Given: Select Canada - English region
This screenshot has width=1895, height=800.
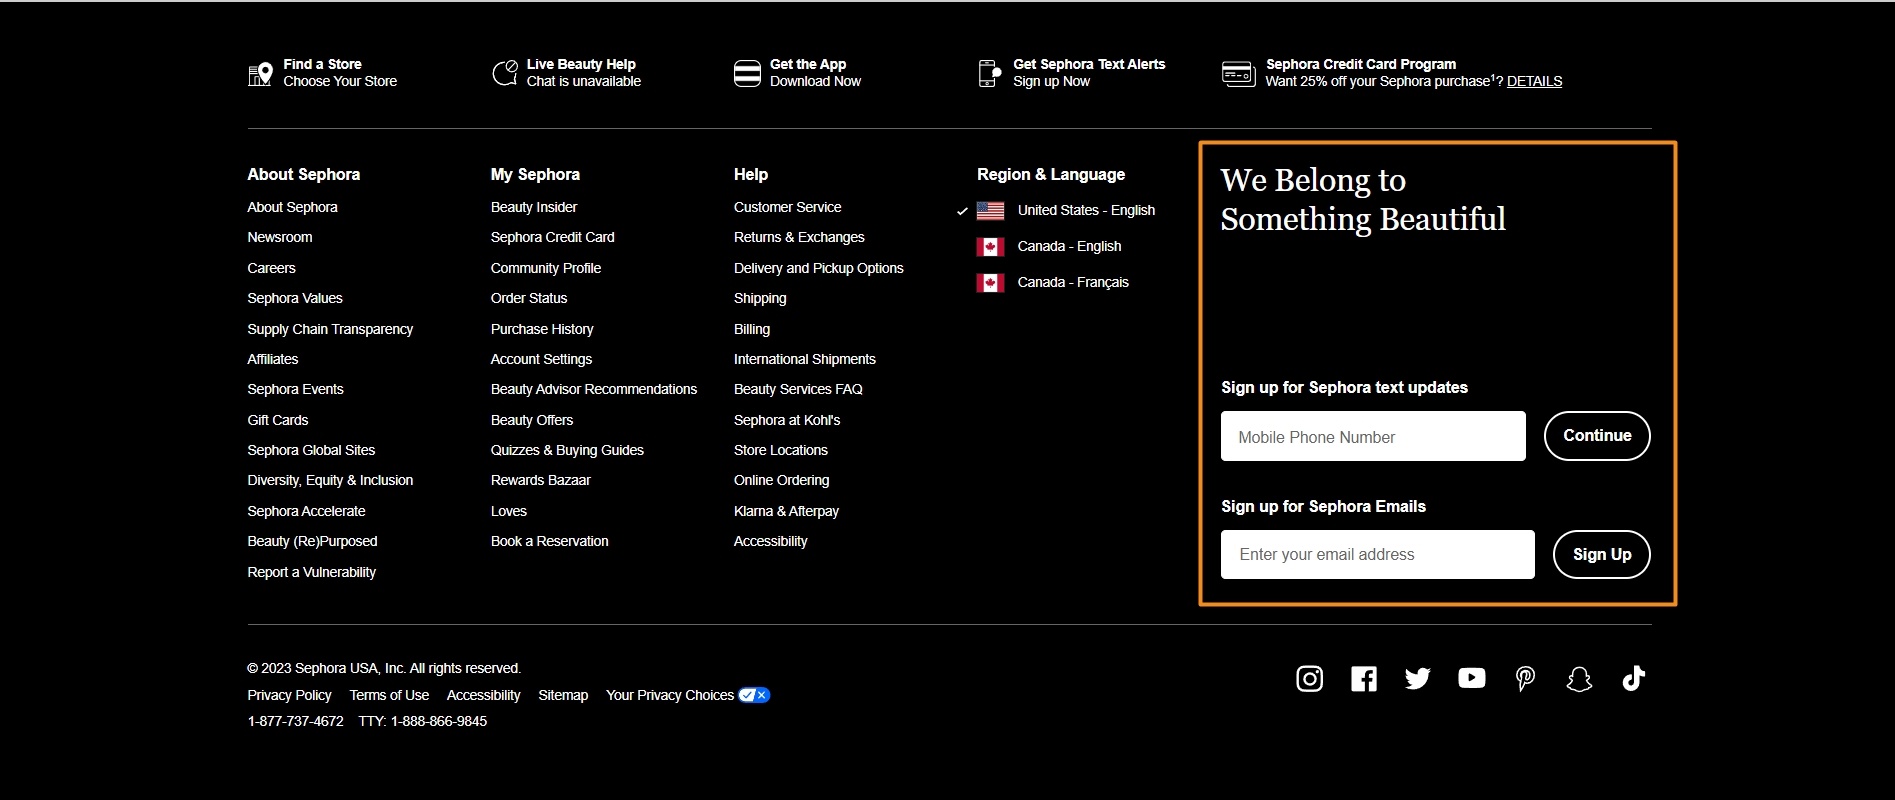Looking at the screenshot, I should tap(1069, 246).
